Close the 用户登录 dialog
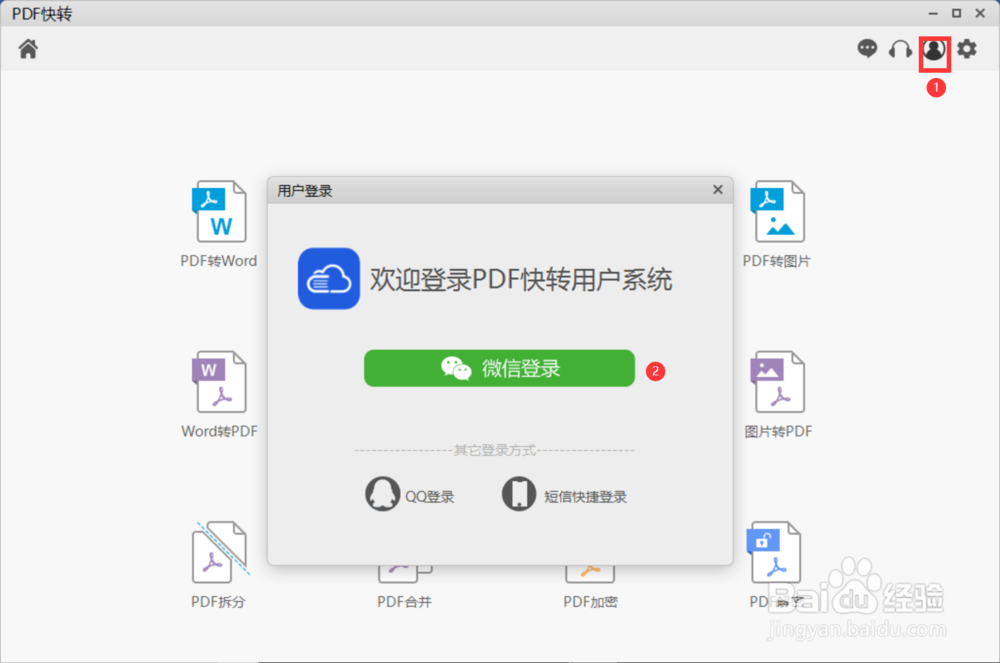 point(717,189)
